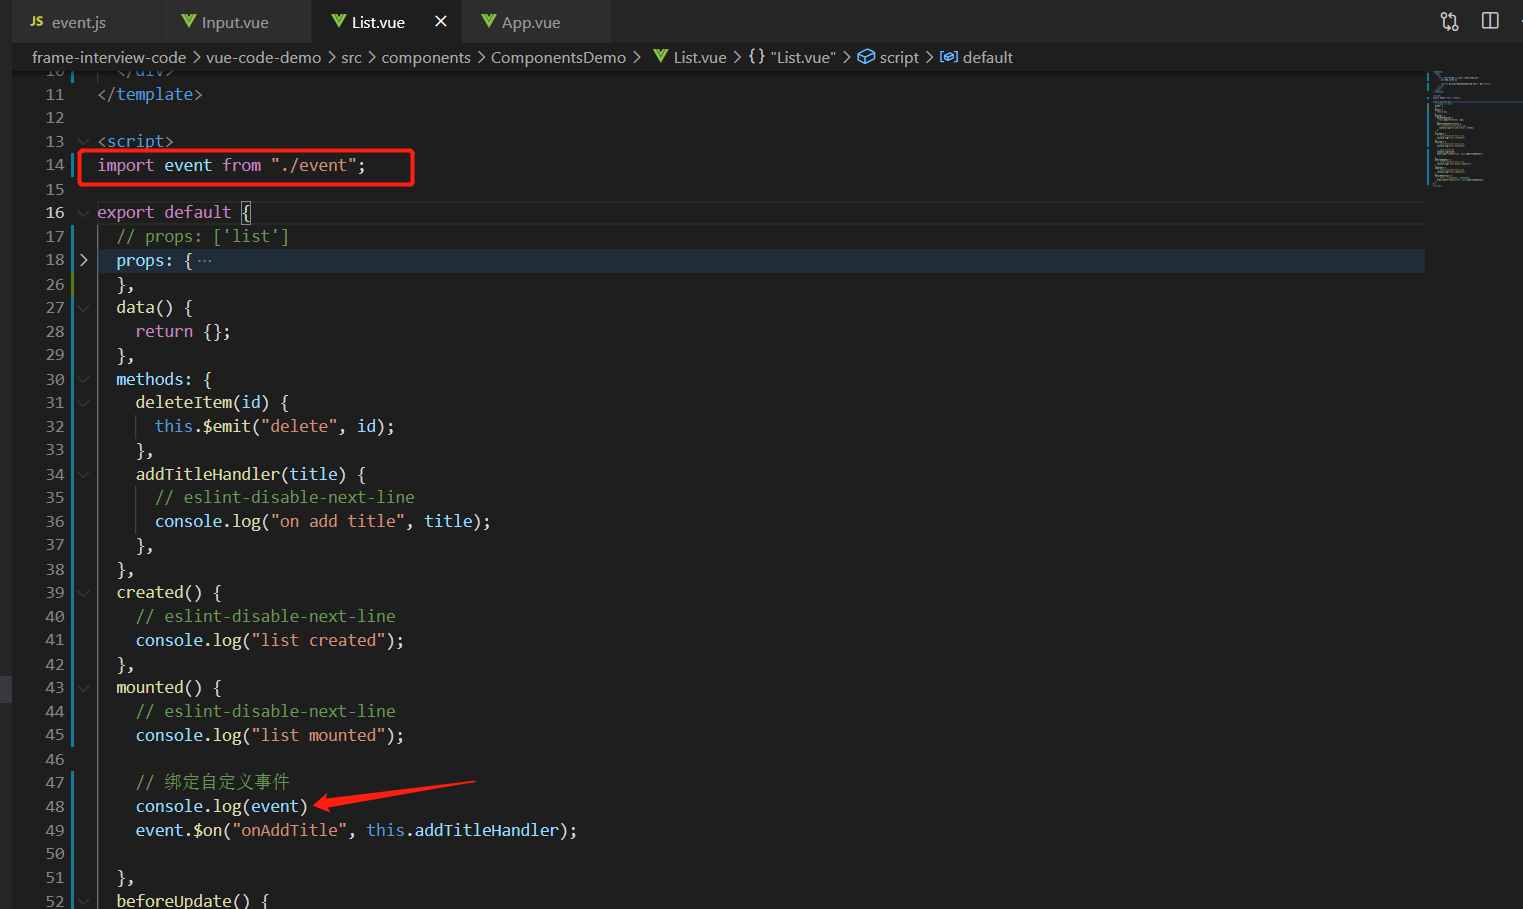Screen dimensions: 1523x909
Task: Click the opening <script> tag
Action: click(136, 141)
